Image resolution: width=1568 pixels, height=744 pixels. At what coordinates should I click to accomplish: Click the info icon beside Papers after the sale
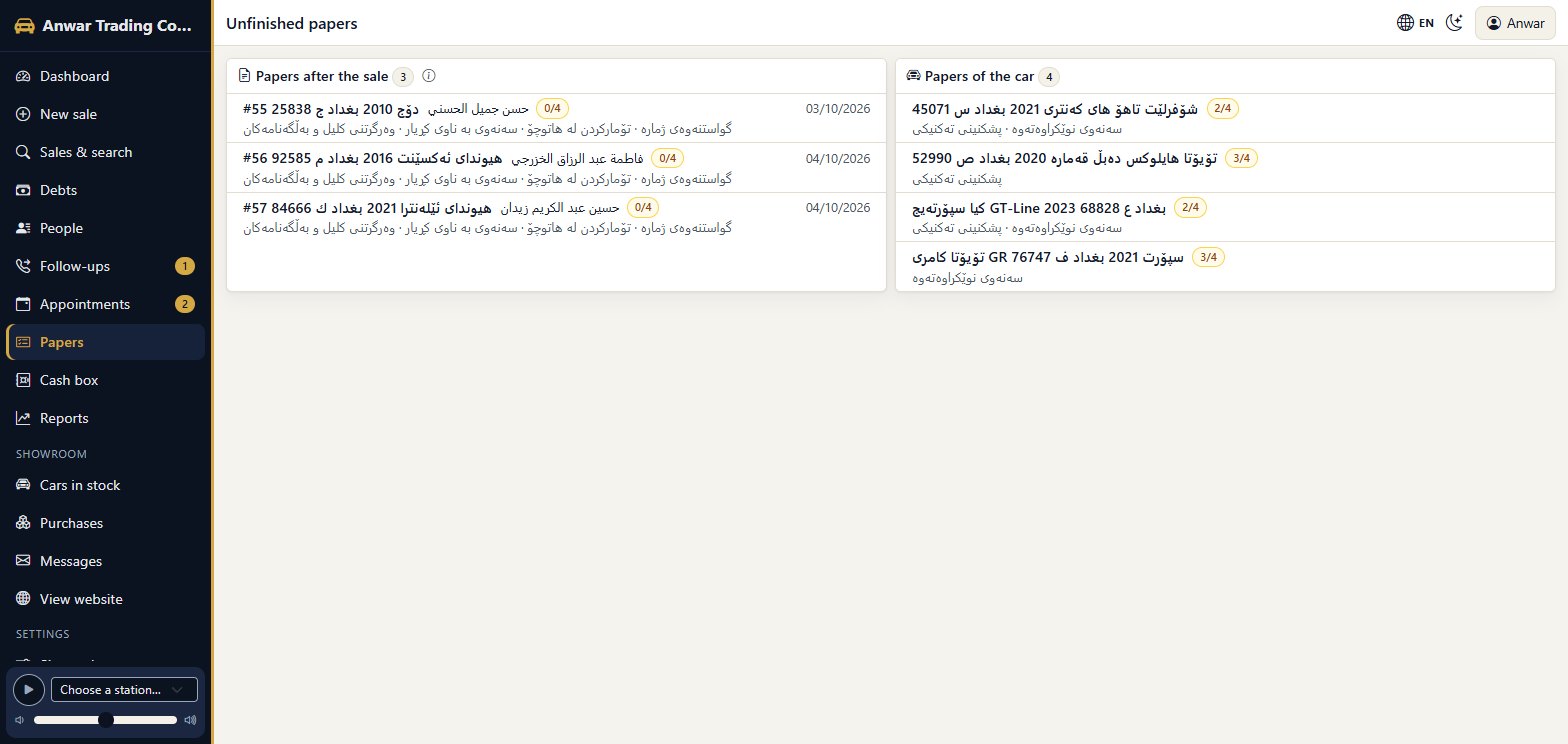pyautogui.click(x=429, y=76)
